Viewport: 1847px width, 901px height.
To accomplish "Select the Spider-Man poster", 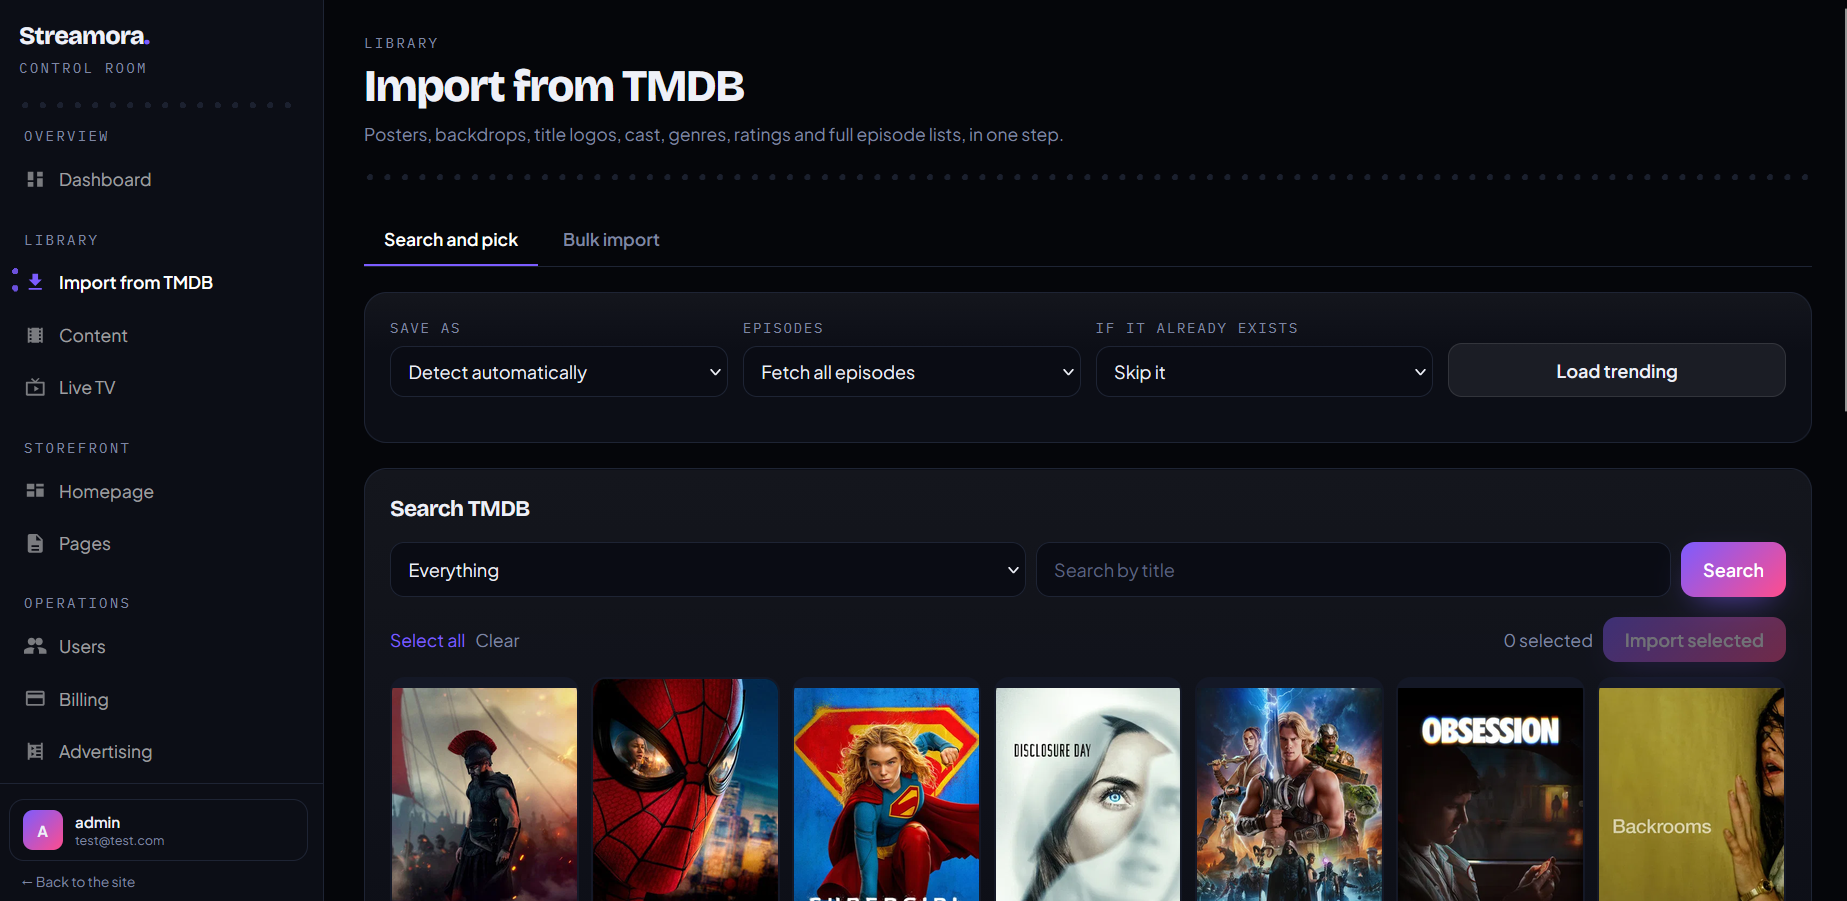I will point(685,790).
